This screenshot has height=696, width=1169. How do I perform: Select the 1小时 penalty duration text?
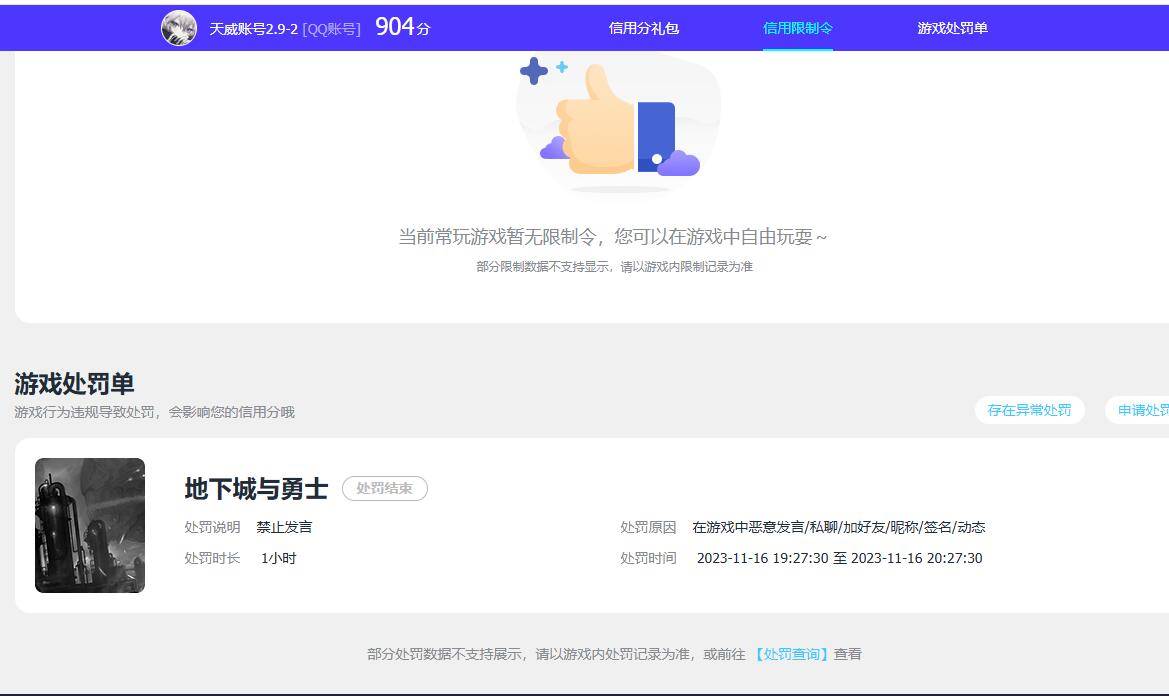(x=280, y=558)
